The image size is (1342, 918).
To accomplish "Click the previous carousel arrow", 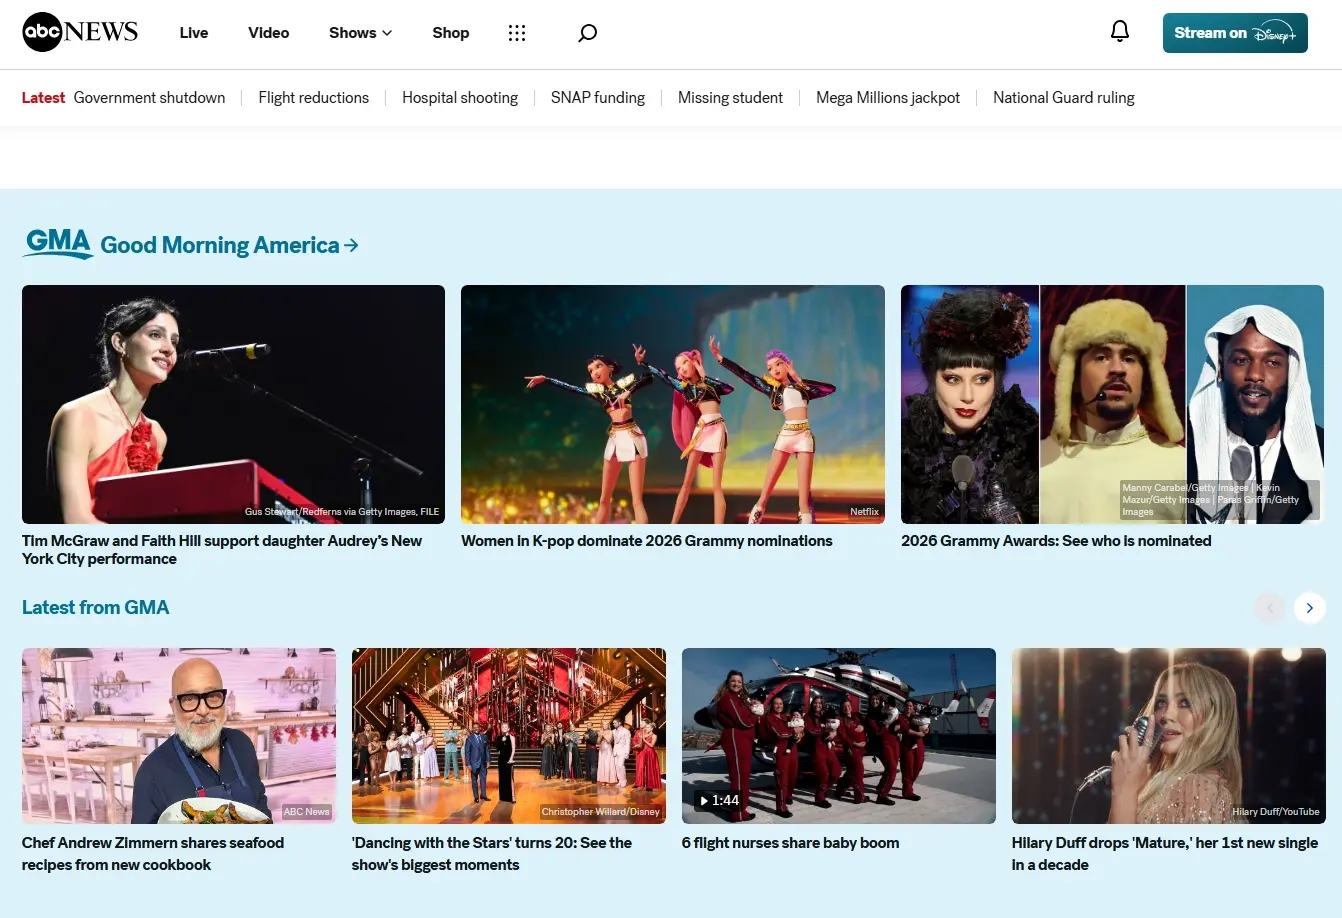I will pyautogui.click(x=1269, y=608).
